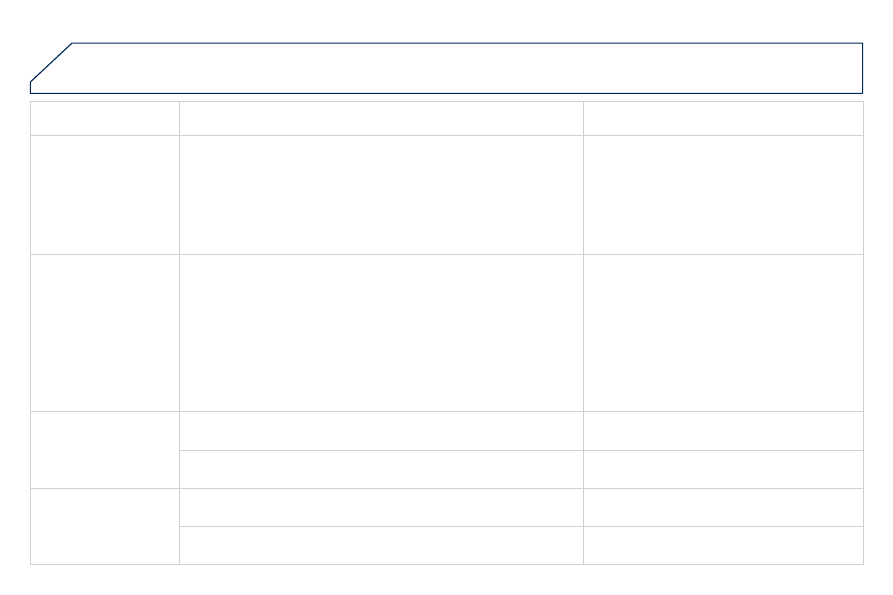Click the bottom merged cell in first column
The width and height of the screenshot is (893, 595).
105,526
